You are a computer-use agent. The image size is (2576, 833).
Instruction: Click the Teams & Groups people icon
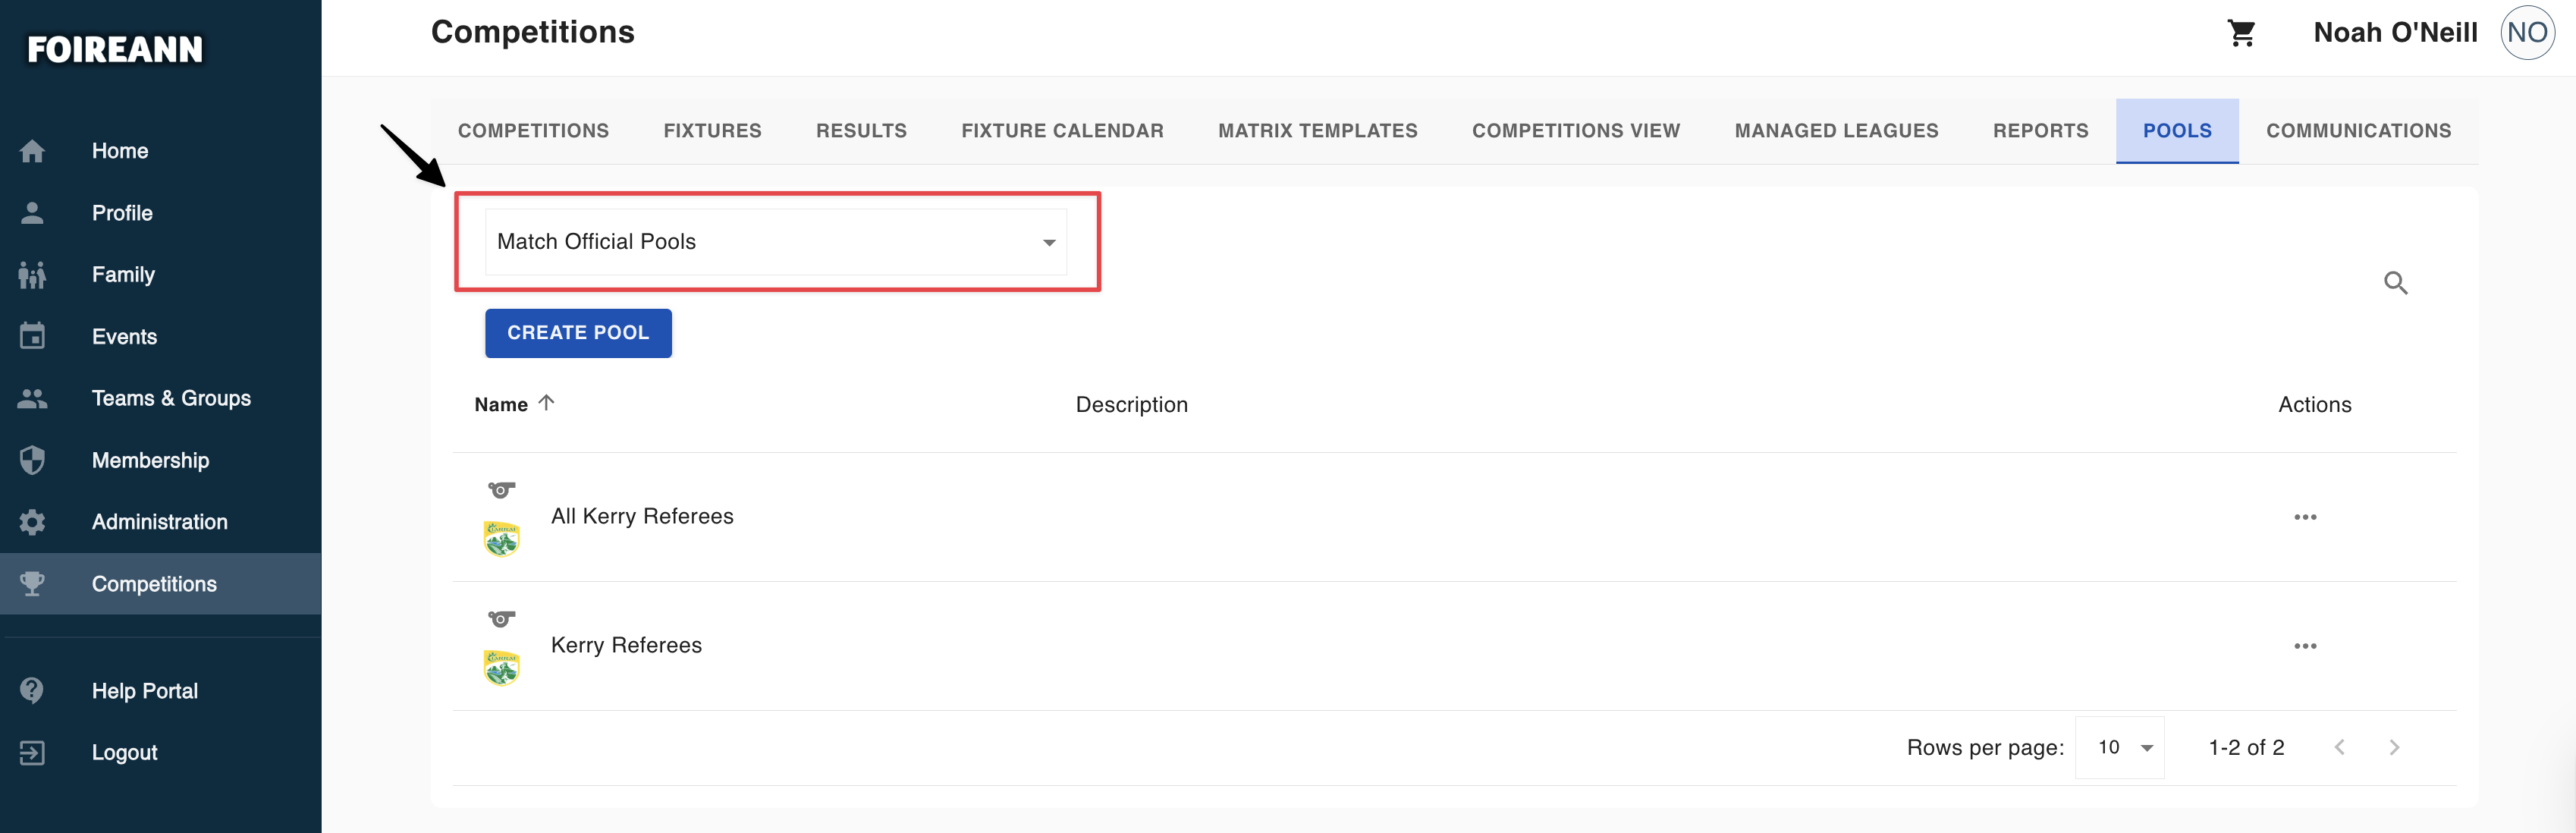tap(32, 398)
